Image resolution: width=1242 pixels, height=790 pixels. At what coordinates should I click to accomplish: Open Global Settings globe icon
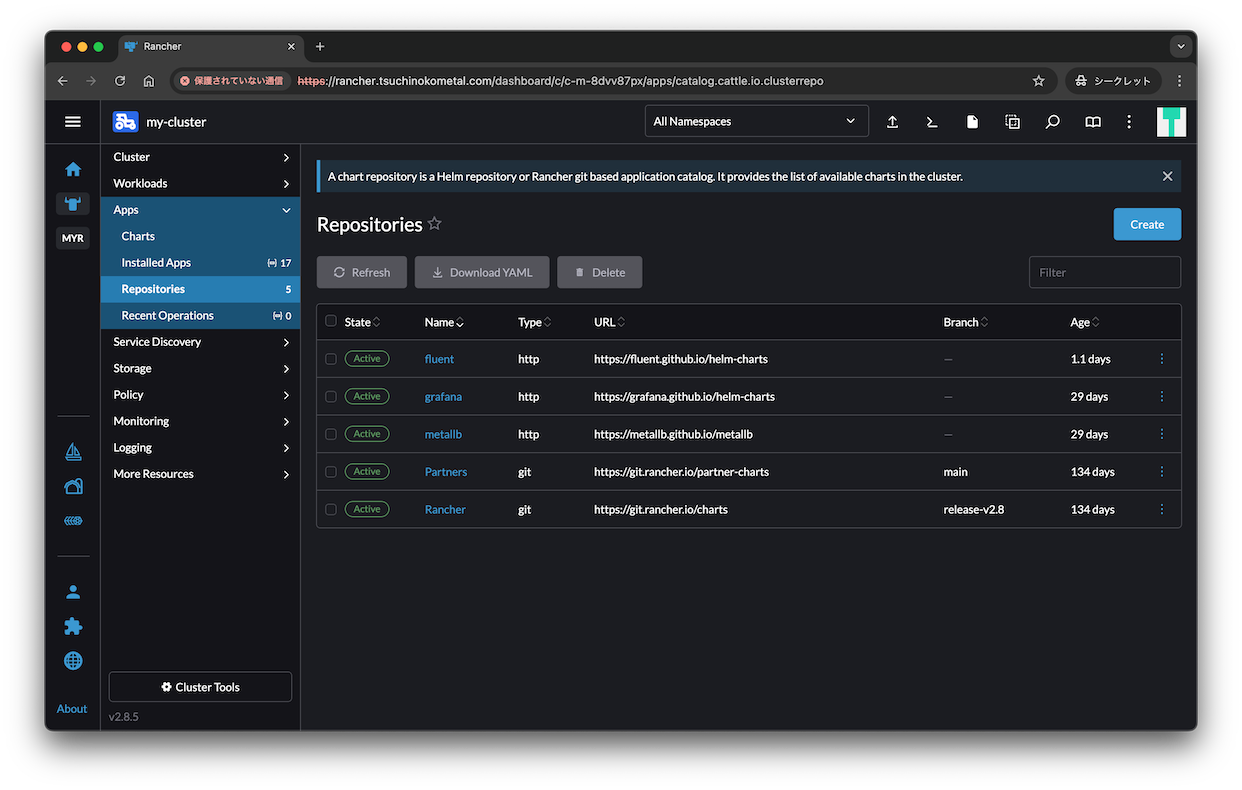click(73, 661)
